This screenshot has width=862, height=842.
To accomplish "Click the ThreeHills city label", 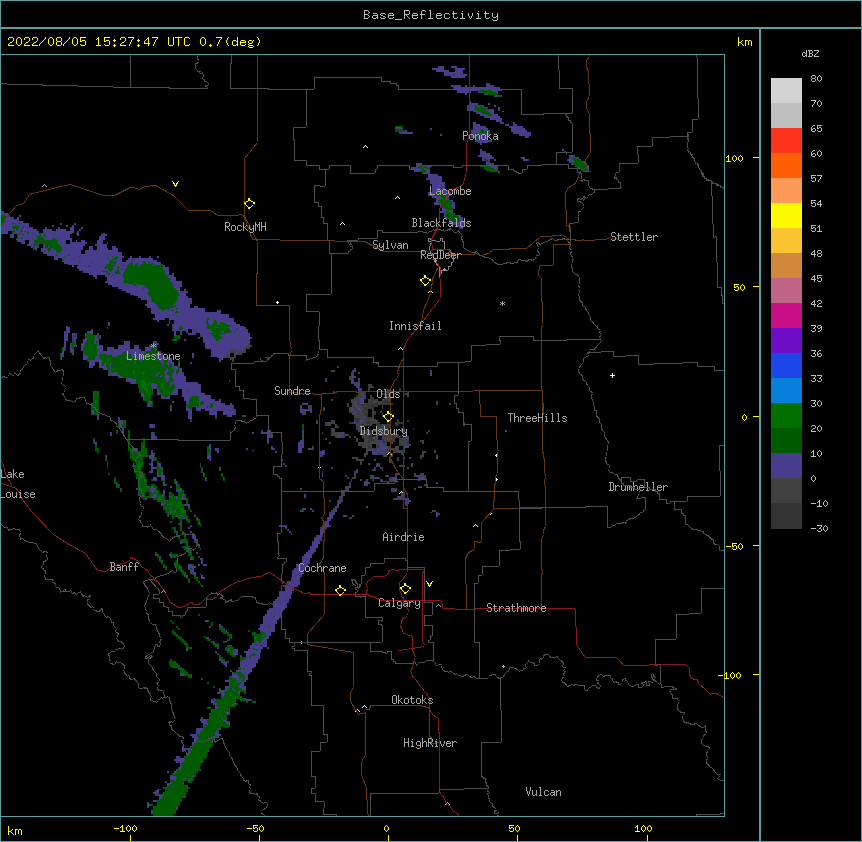I will click(x=537, y=418).
